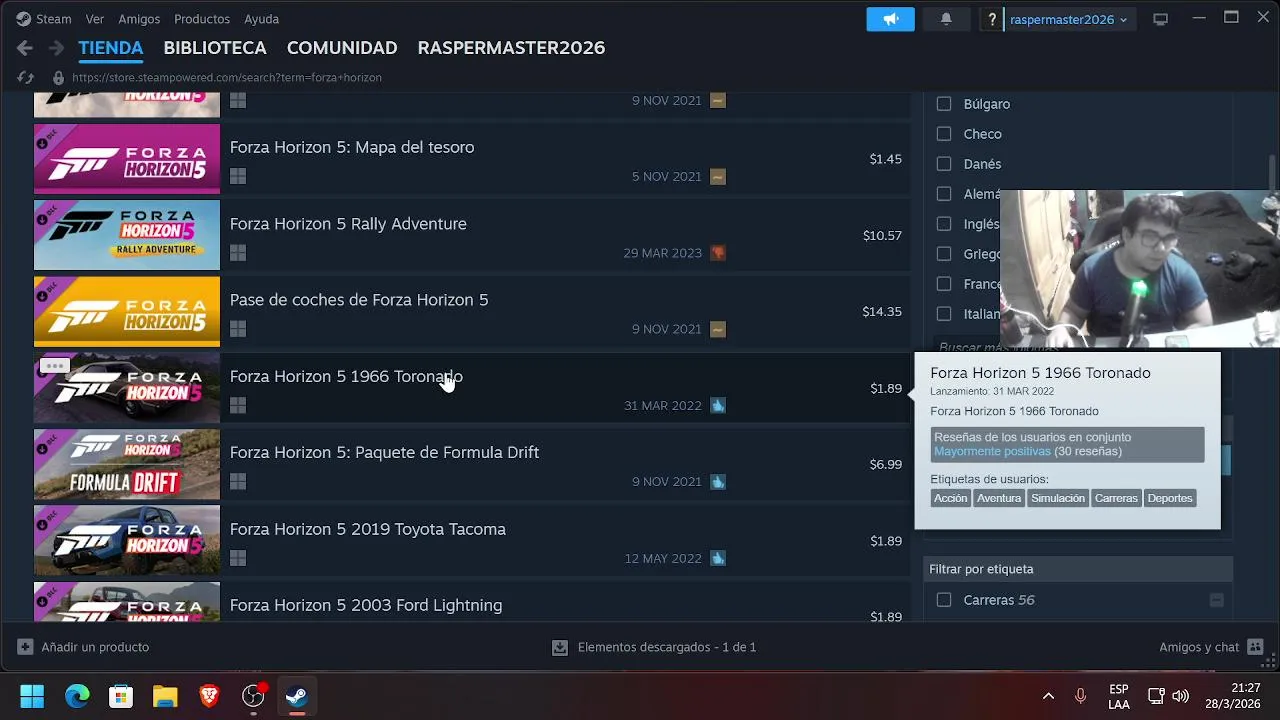Screen dimensions: 1280x720
Task: Click the forward navigation arrow
Action: [x=56, y=48]
